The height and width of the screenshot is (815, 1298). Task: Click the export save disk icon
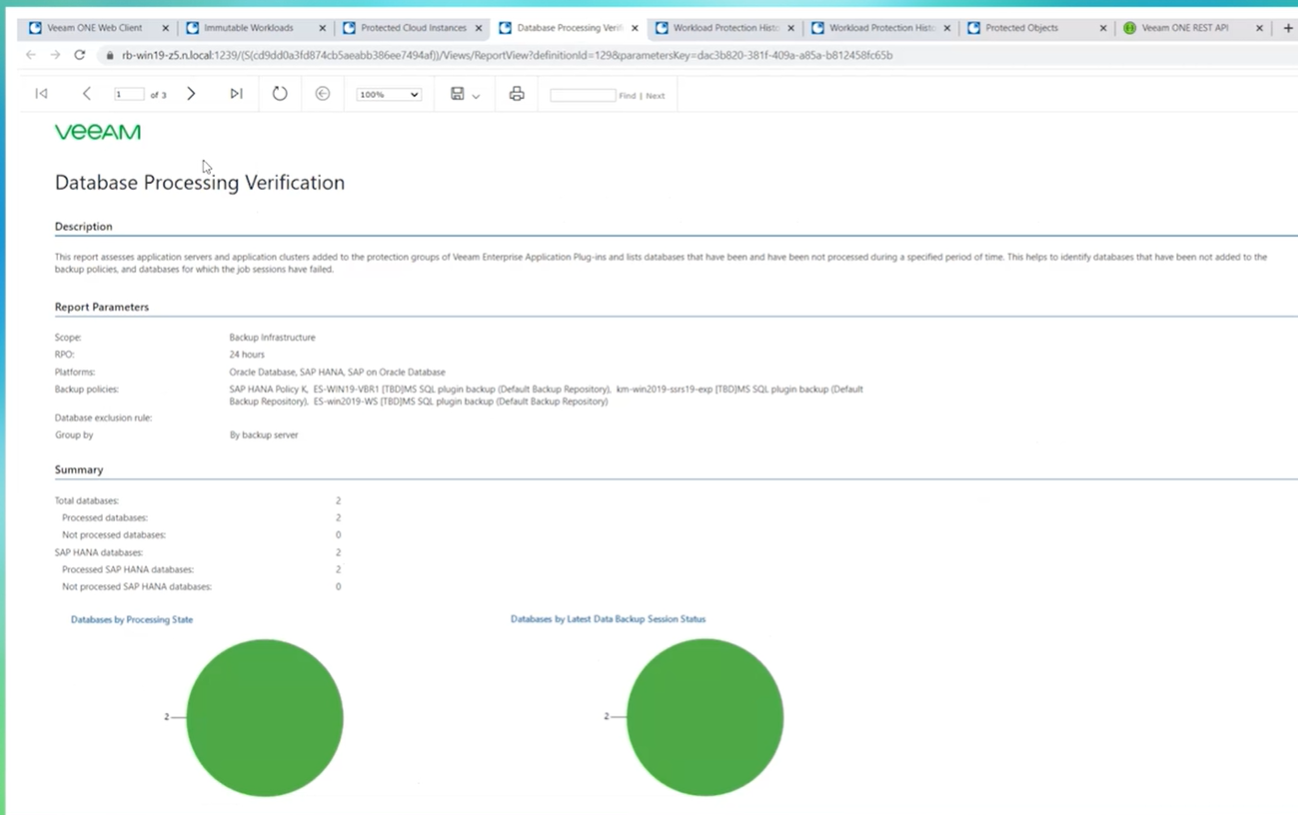click(x=457, y=94)
